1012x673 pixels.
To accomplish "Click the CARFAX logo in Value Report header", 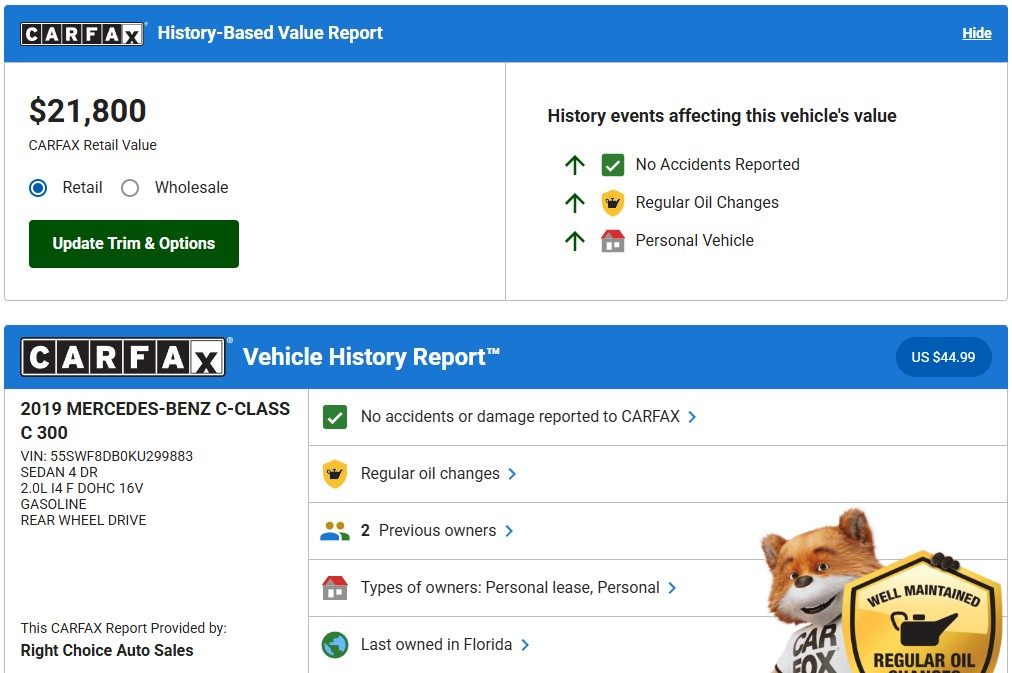I will pos(83,33).
